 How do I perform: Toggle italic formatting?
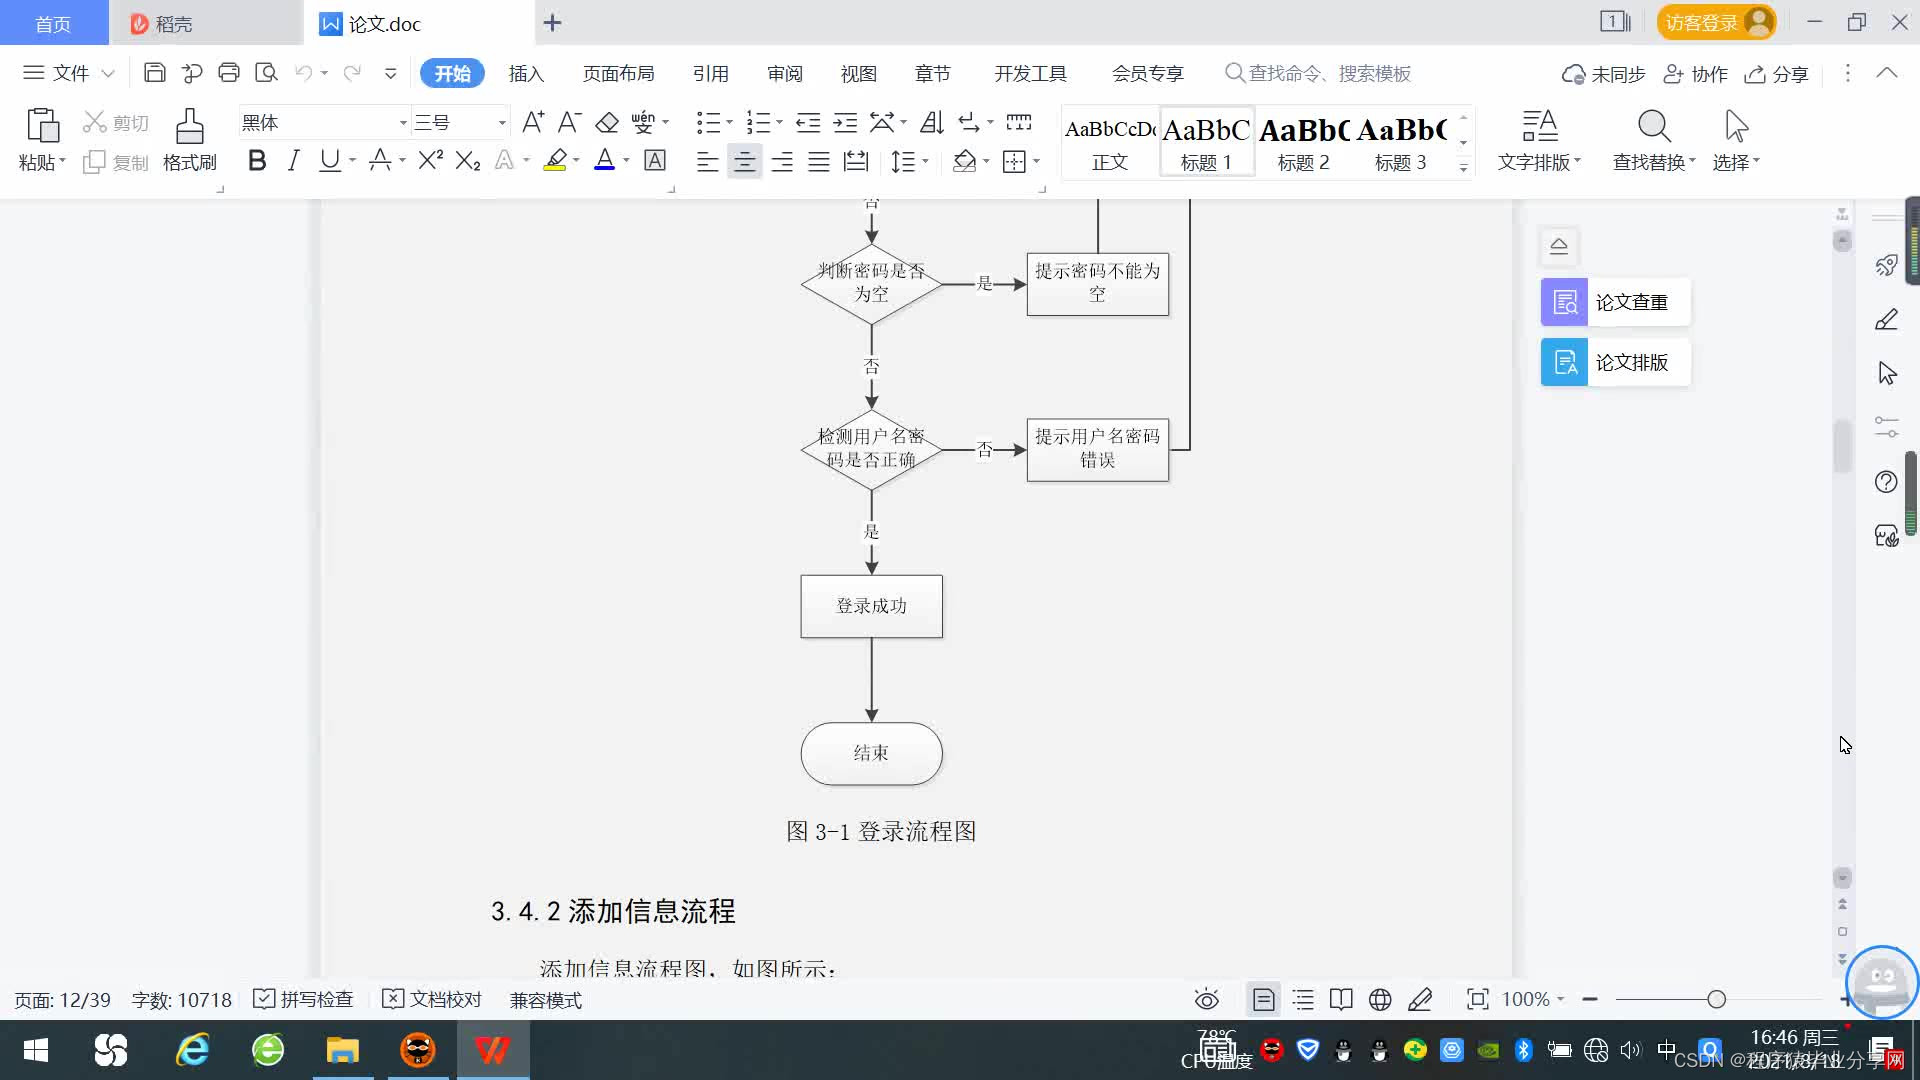(x=293, y=160)
